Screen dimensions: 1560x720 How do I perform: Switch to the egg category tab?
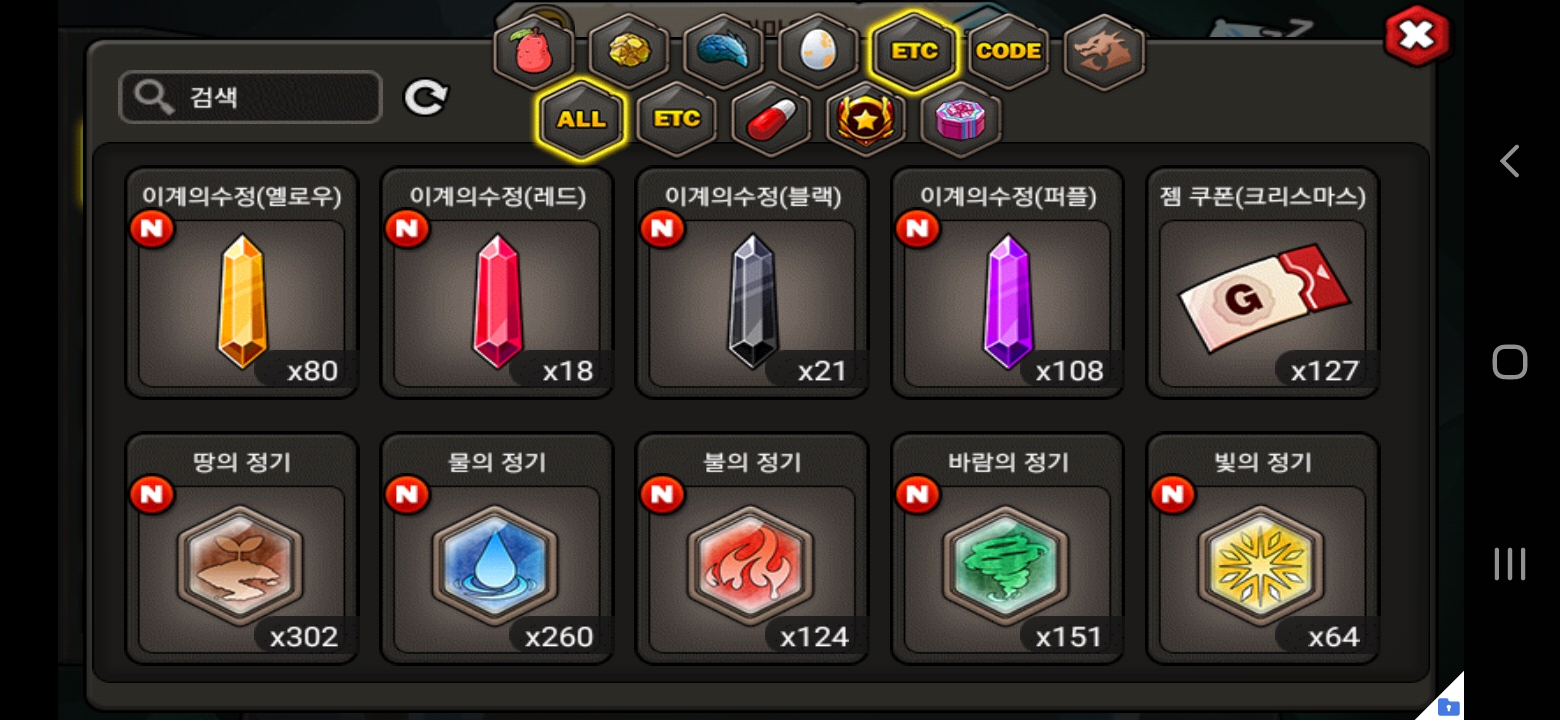coord(818,52)
